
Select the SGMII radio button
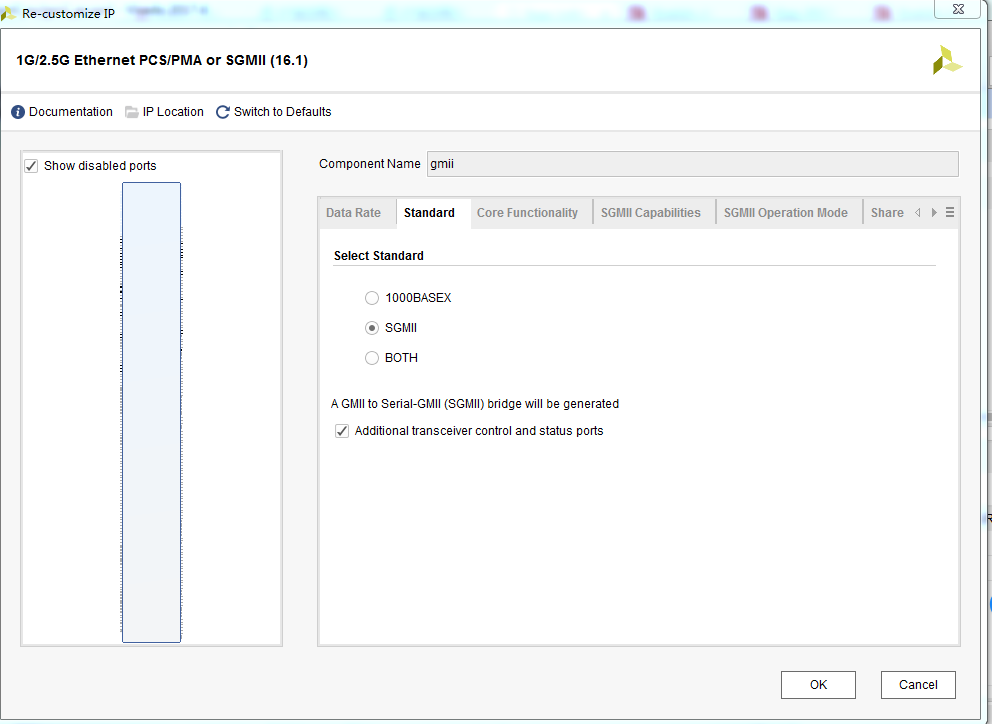coord(372,328)
